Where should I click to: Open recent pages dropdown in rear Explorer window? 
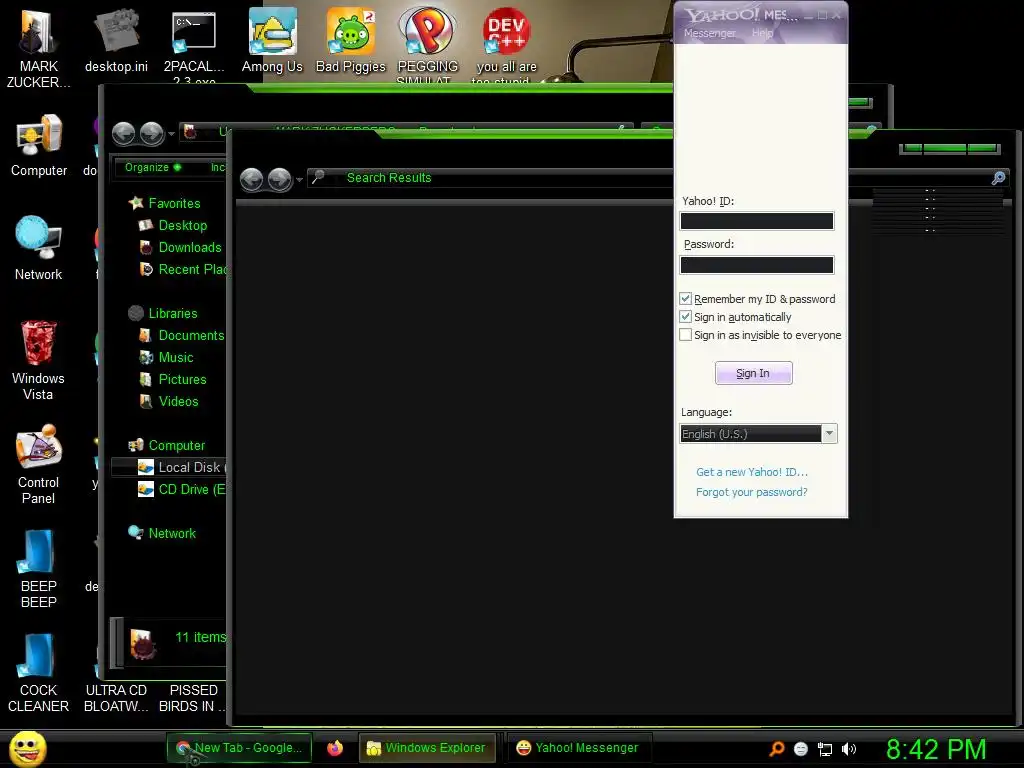[171, 134]
